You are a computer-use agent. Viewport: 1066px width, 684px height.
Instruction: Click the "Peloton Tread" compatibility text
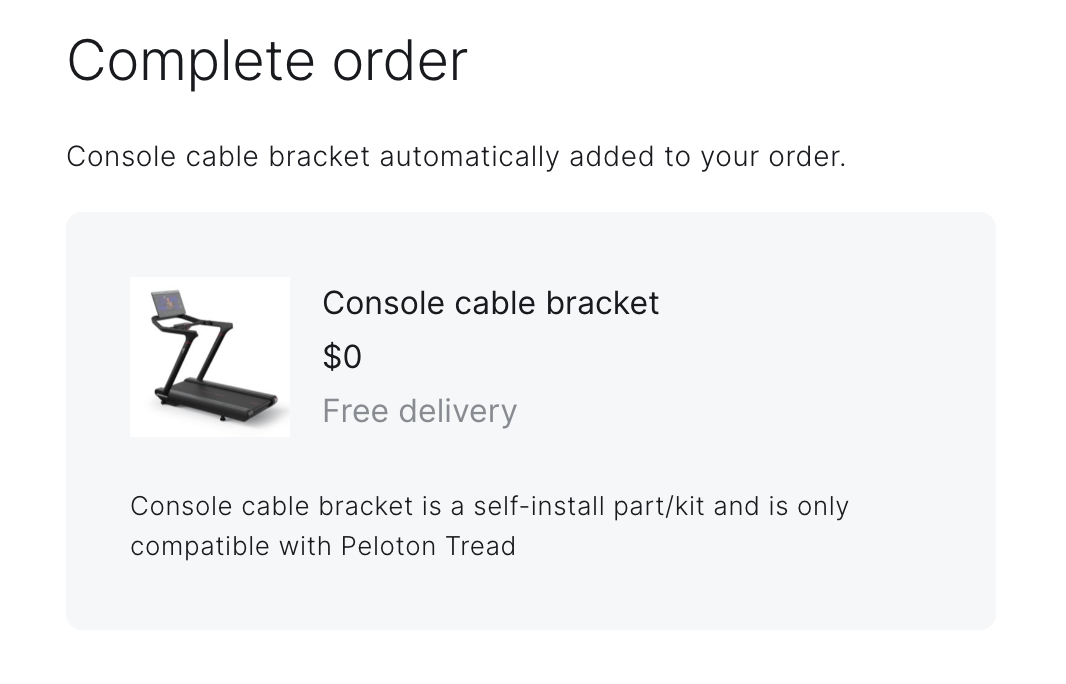(x=428, y=546)
